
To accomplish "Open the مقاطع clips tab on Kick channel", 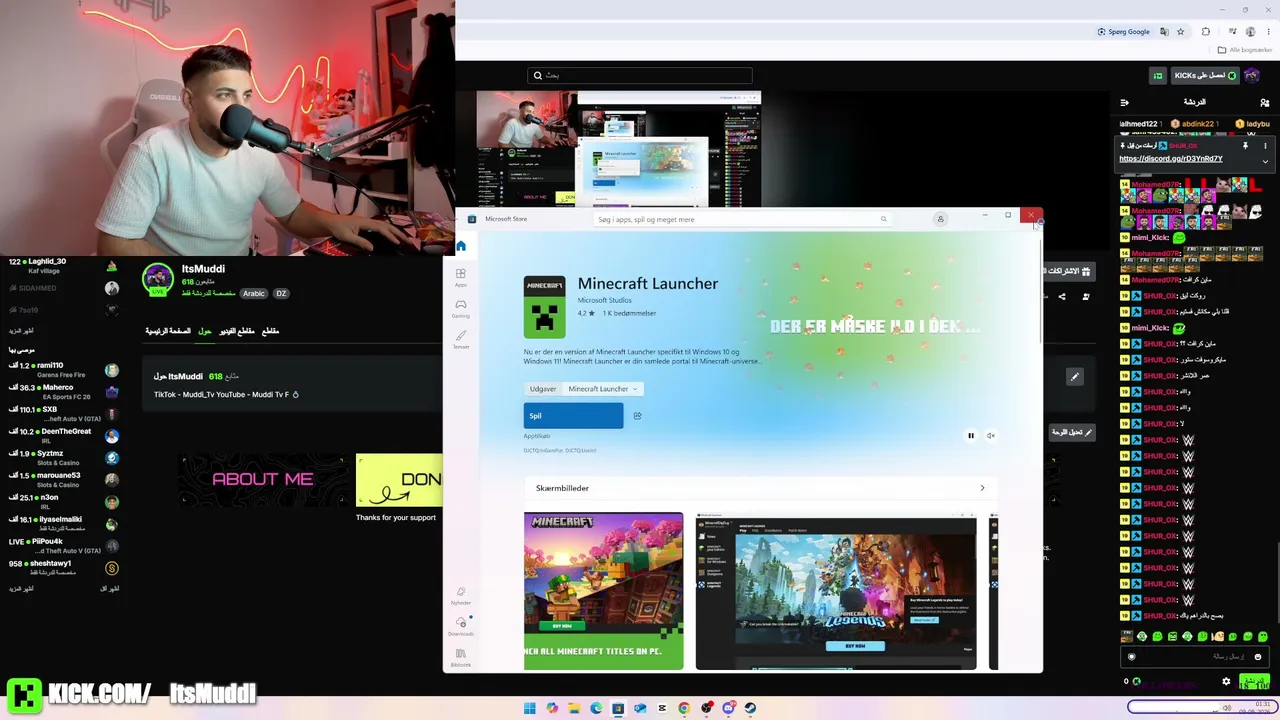I will coord(270,331).
